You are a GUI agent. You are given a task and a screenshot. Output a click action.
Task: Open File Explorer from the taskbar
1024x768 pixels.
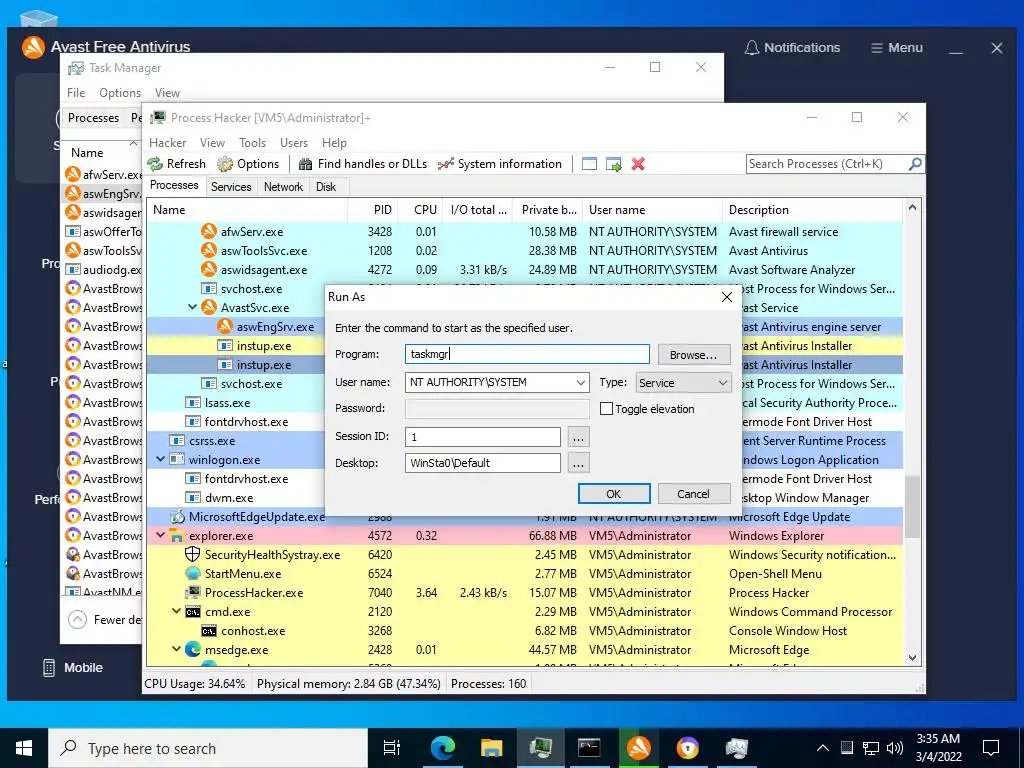(491, 748)
